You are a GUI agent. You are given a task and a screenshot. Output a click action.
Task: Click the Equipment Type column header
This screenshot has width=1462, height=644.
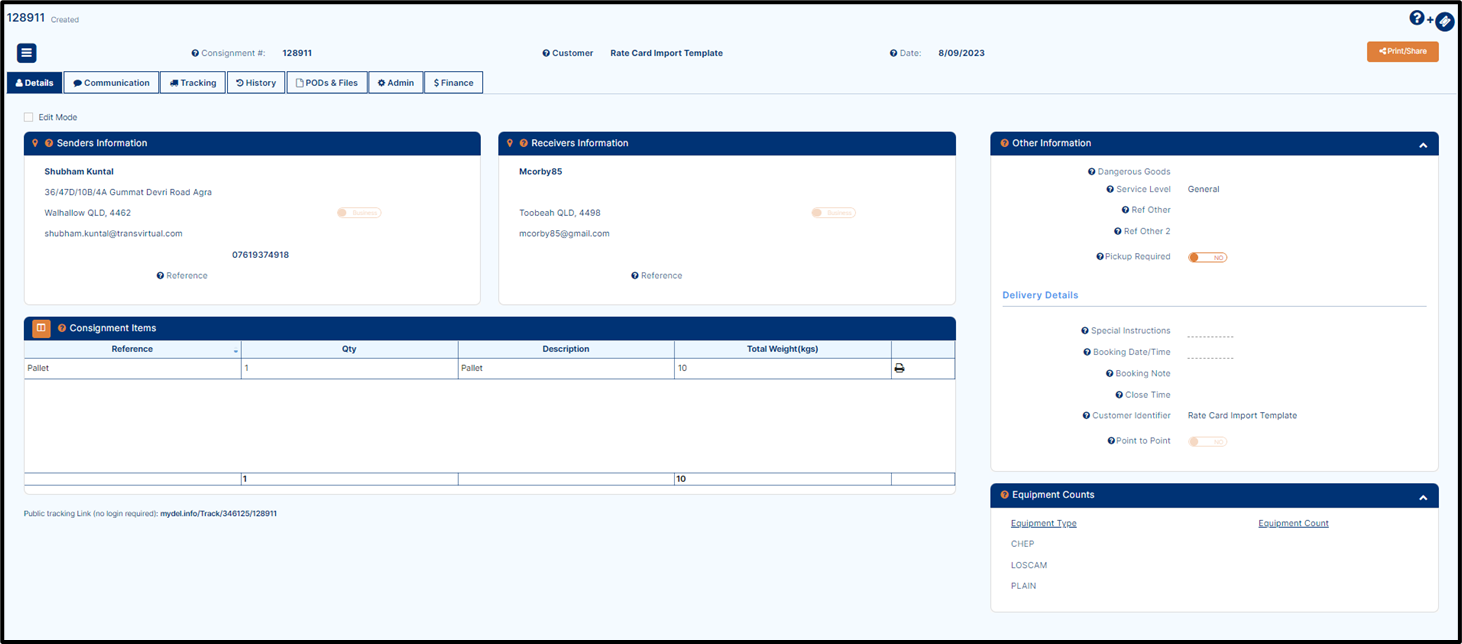(1043, 523)
